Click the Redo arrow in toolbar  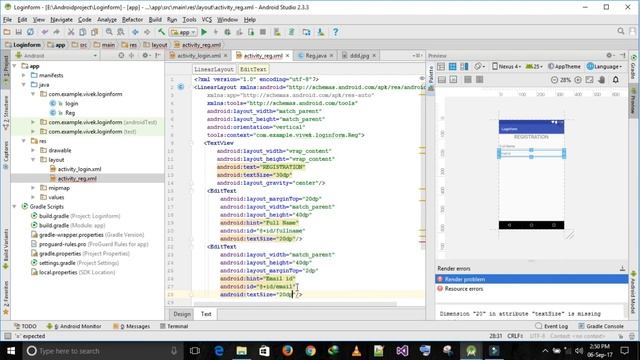coord(56,32)
